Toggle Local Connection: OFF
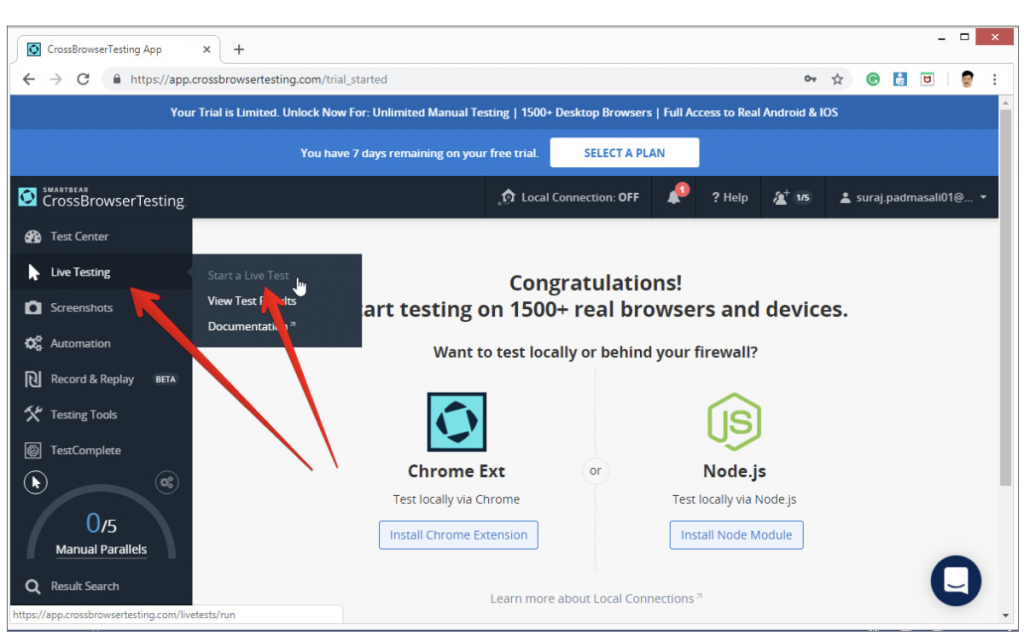Image resolution: width=1024 pixels, height=642 pixels. click(x=569, y=197)
